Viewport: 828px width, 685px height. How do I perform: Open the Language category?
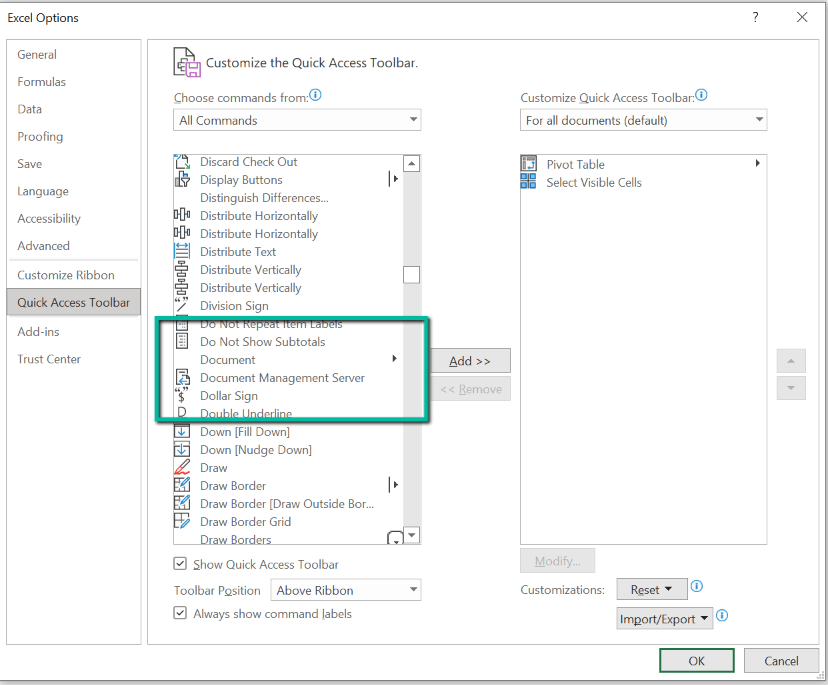pos(43,191)
